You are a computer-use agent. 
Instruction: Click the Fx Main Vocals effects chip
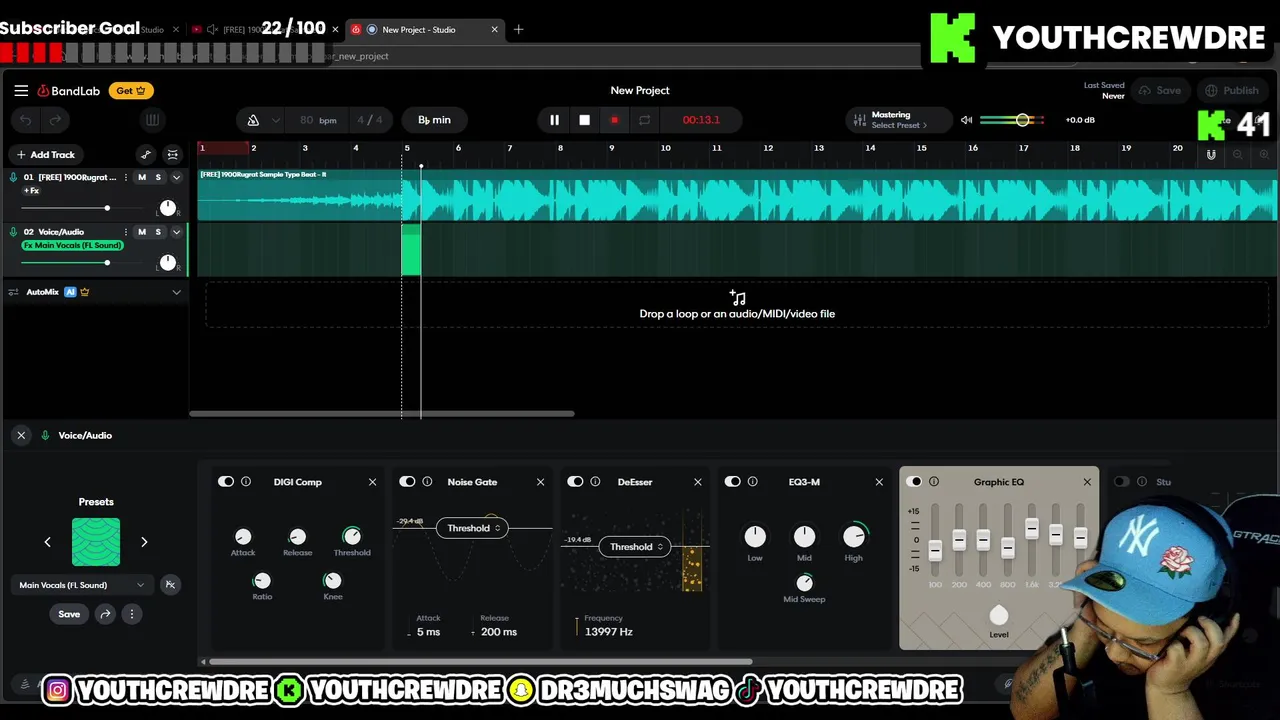pyautogui.click(x=72, y=246)
